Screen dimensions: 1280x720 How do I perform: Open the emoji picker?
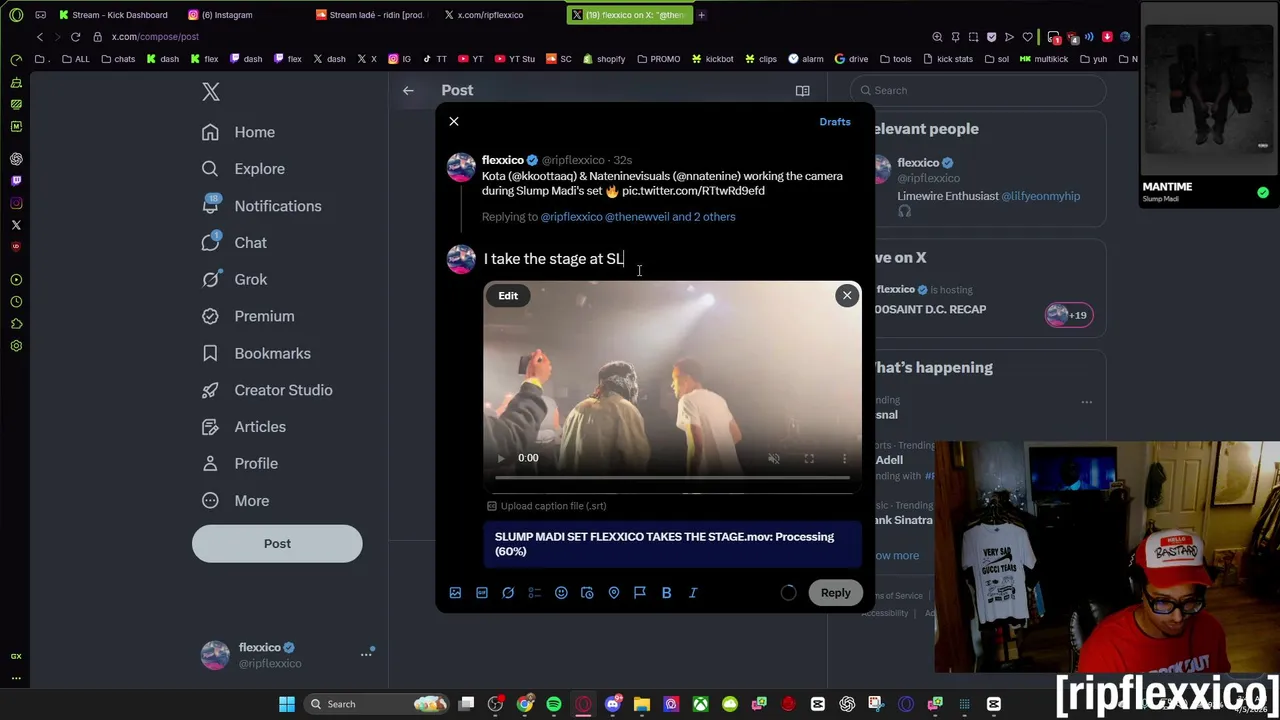click(561, 593)
